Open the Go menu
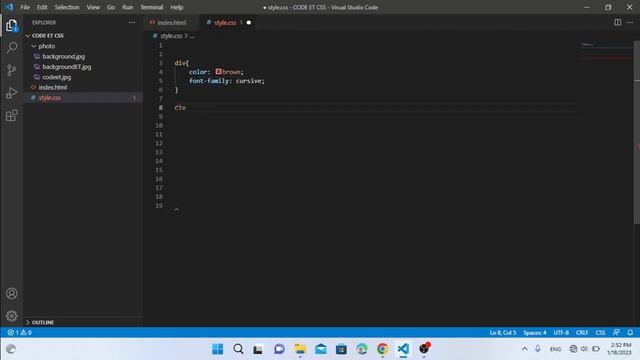 click(x=111, y=7)
